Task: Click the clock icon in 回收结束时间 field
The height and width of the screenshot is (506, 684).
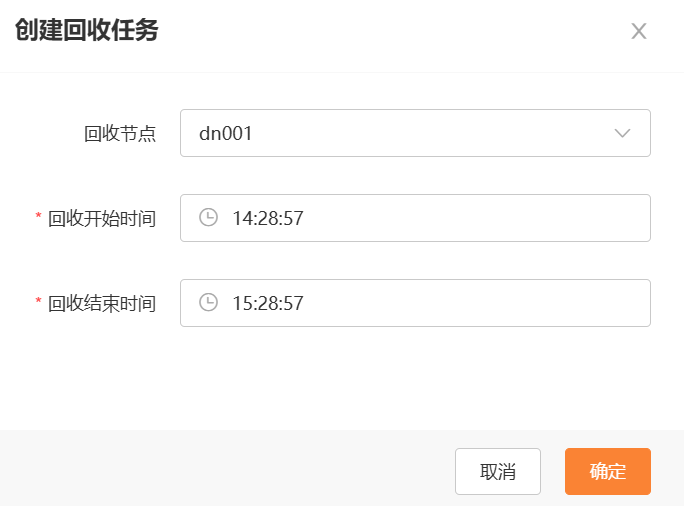Action: tap(208, 302)
